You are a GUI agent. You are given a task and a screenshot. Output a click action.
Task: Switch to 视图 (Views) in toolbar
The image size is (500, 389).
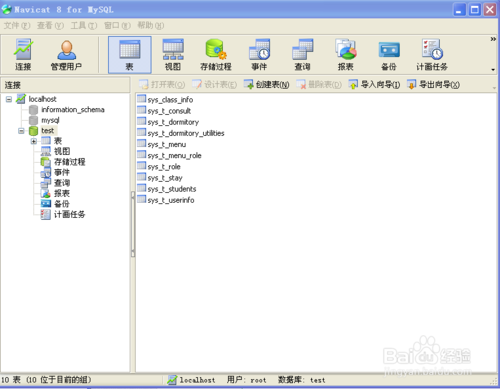click(x=173, y=55)
